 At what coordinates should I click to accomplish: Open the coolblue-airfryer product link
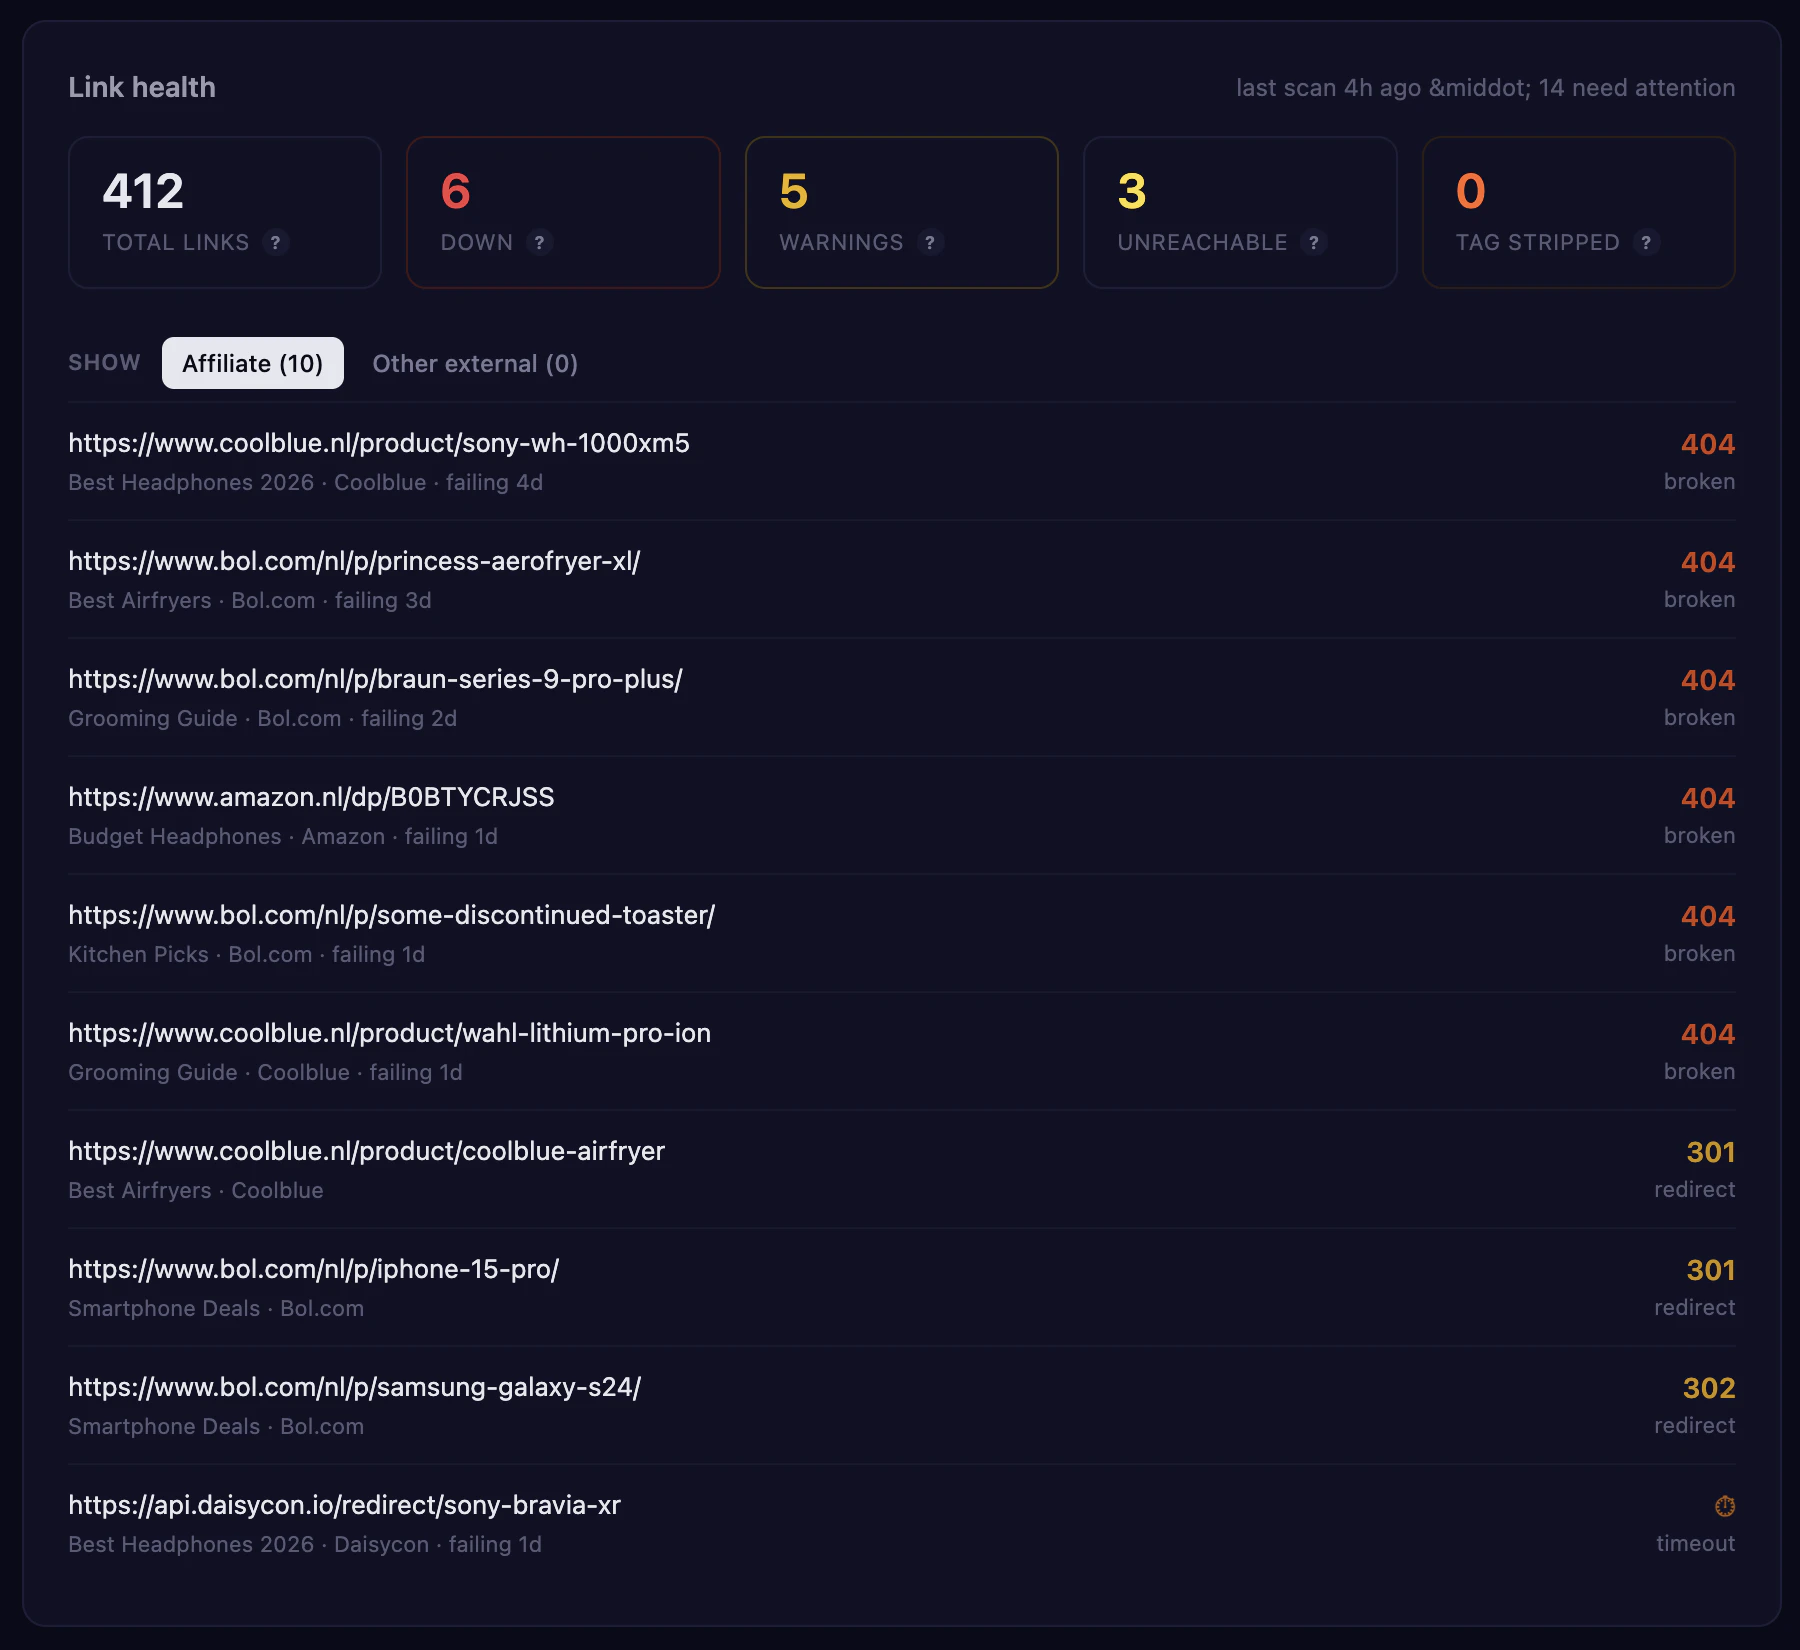(366, 1151)
